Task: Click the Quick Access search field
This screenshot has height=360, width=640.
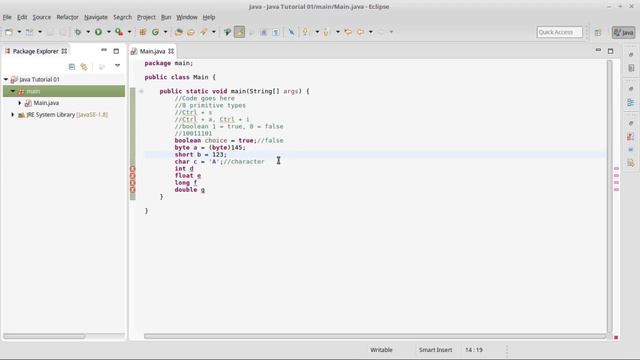Action: [560, 32]
